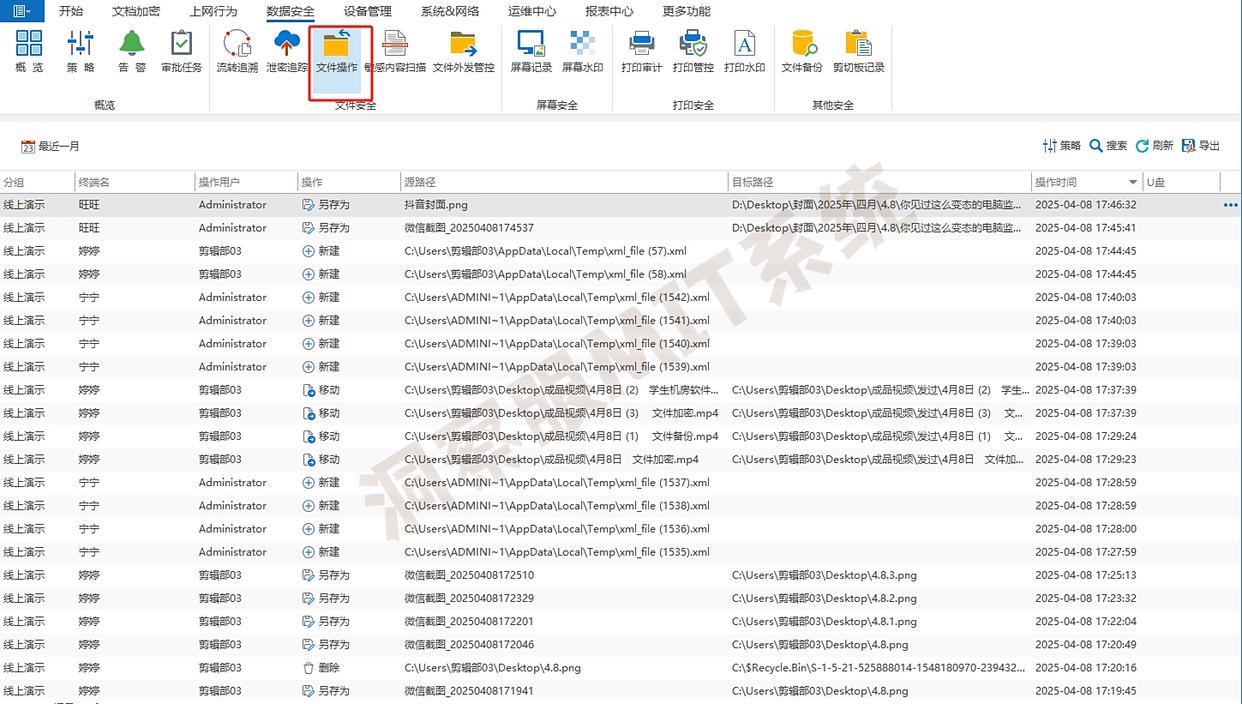Click the U盘 column header
1242x704 pixels.
1182,182
